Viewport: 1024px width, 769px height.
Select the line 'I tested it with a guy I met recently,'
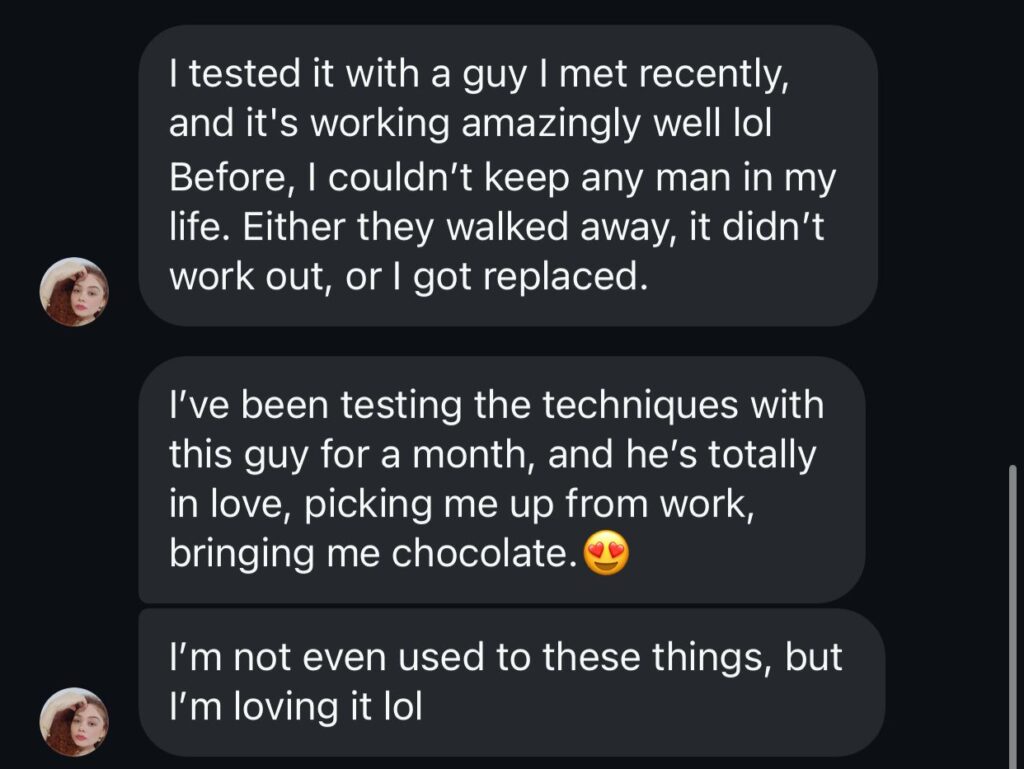tap(479, 74)
